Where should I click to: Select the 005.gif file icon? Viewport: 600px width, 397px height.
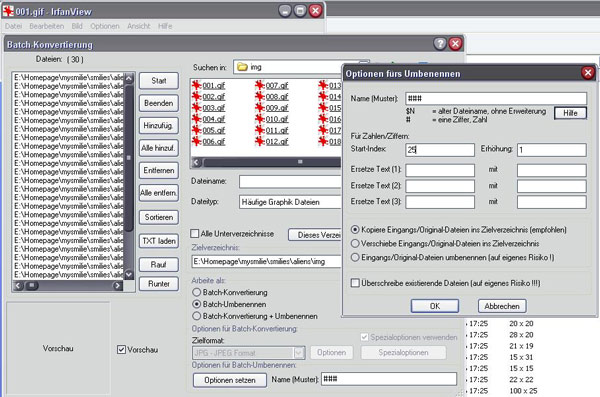pyautogui.click(x=197, y=130)
